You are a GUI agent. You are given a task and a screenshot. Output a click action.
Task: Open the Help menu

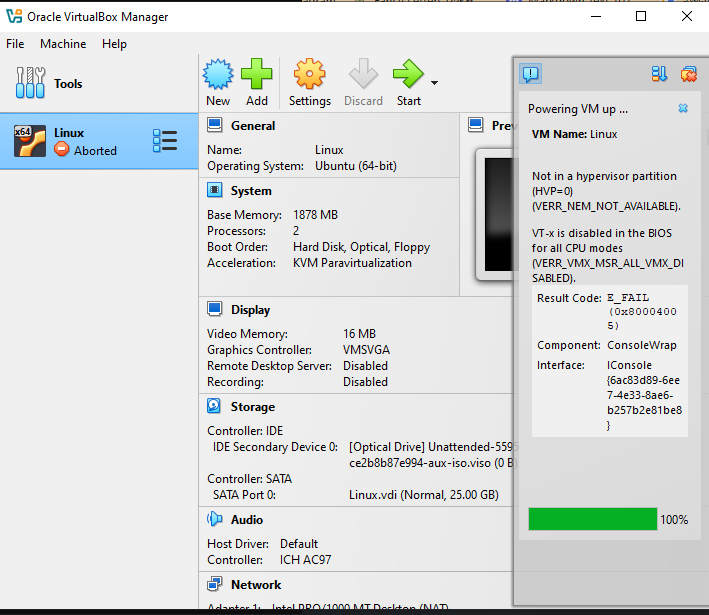pos(115,44)
